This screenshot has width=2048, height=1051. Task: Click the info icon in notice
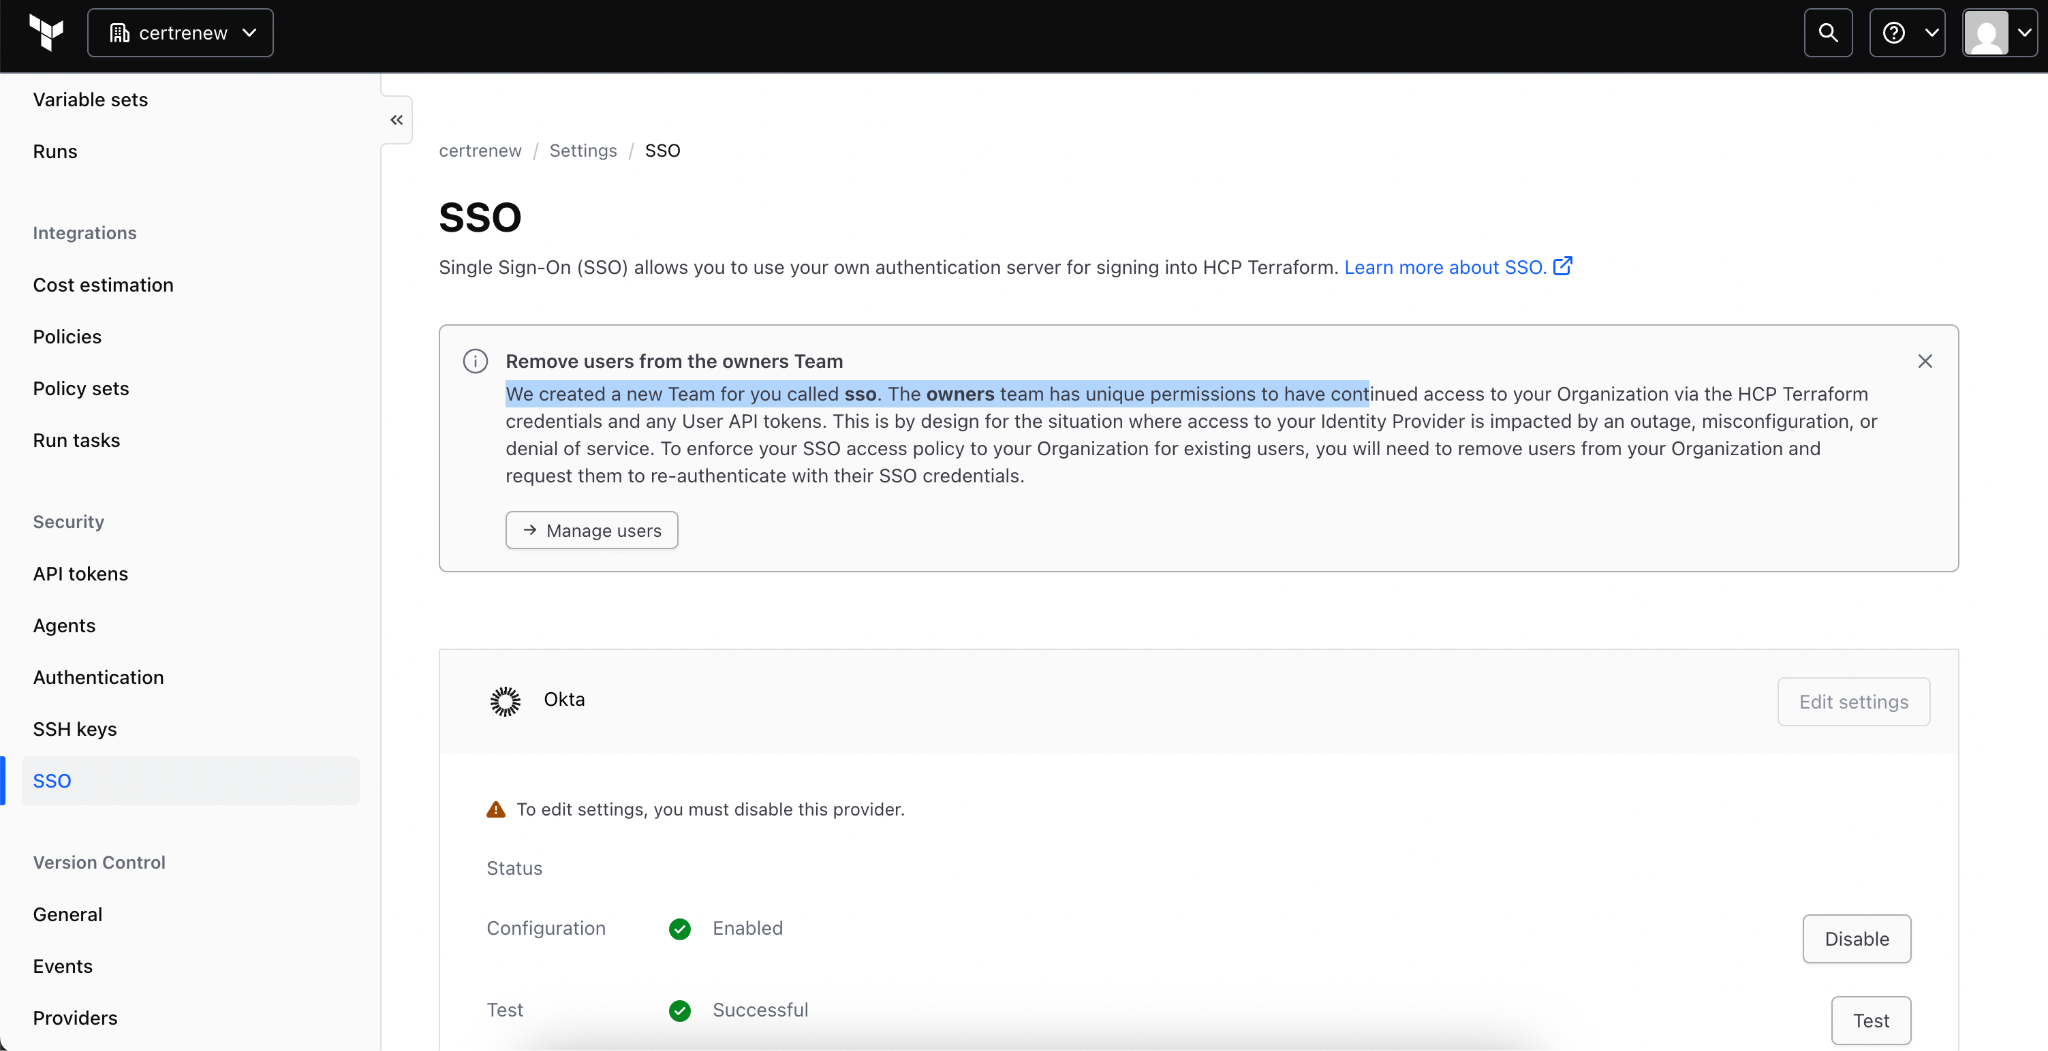click(476, 361)
